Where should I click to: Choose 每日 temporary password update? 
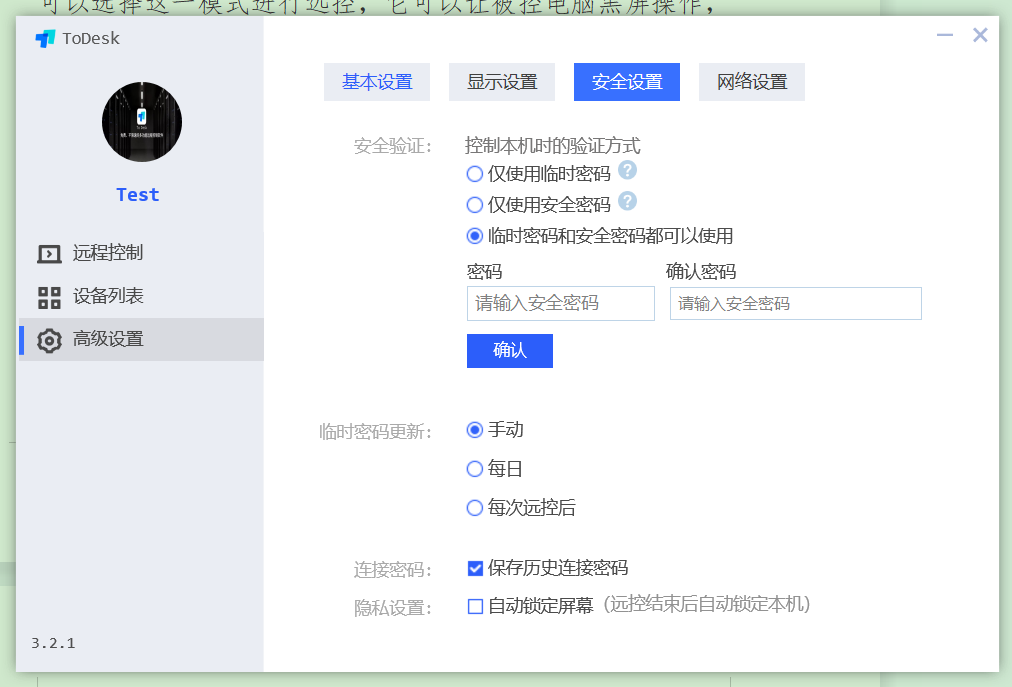pyautogui.click(x=475, y=469)
